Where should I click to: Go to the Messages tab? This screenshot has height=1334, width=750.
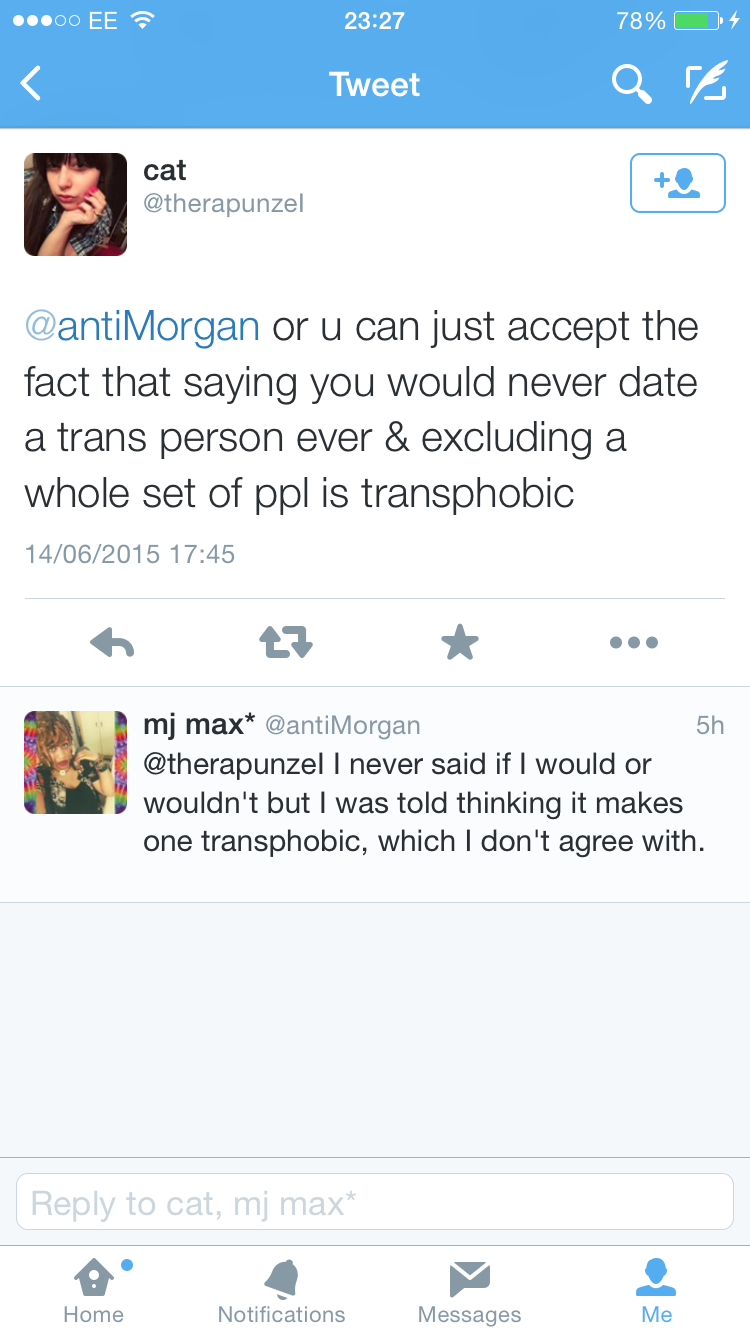tap(469, 1290)
